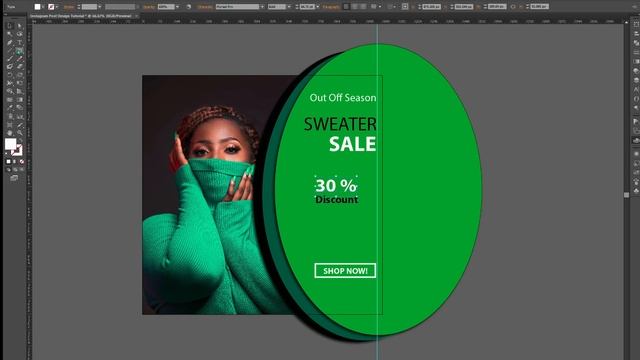Select the Paintbrush tool
This screenshot has width=640, height=360.
(9, 59)
